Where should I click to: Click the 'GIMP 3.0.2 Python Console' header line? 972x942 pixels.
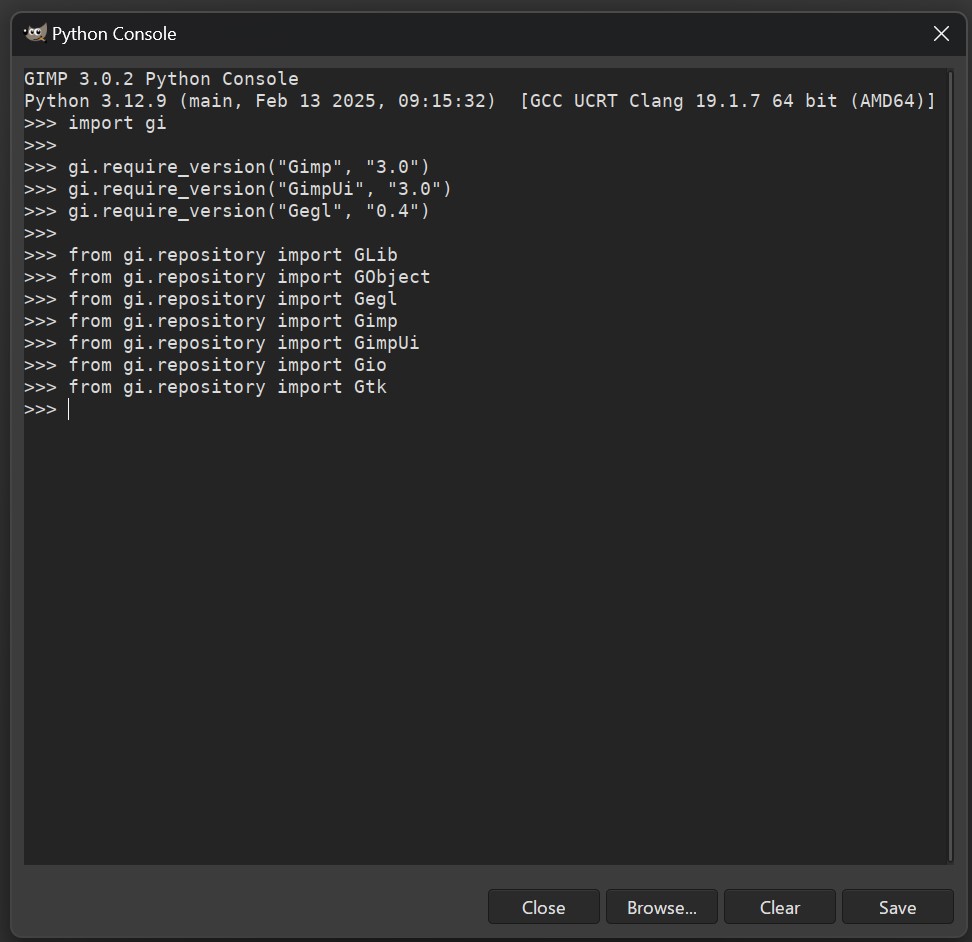(161, 79)
